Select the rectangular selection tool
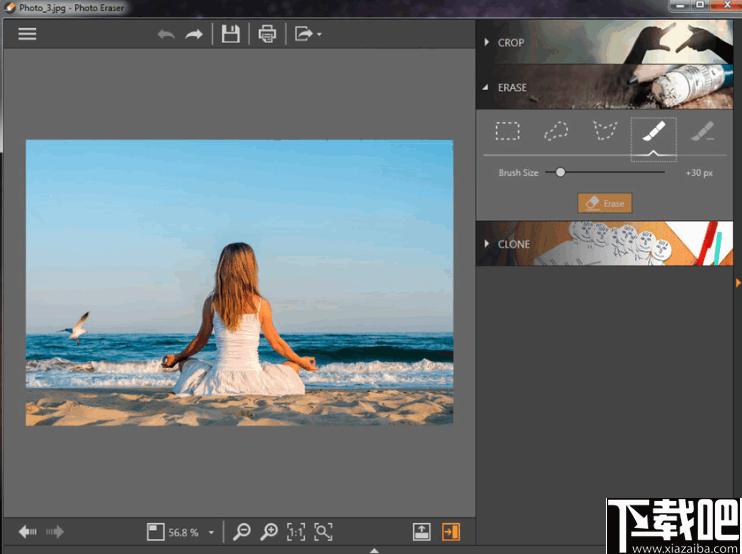Screen dimensions: 742x554 507,132
